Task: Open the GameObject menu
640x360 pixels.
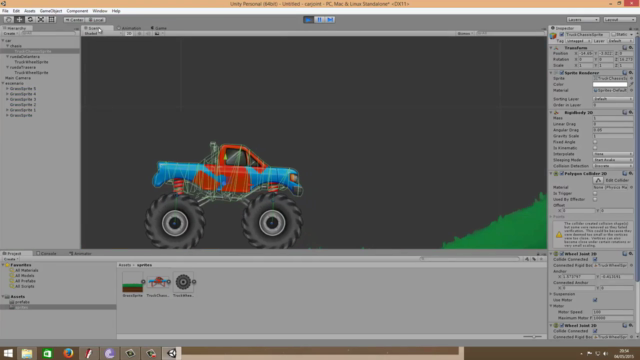Action: (x=51, y=11)
